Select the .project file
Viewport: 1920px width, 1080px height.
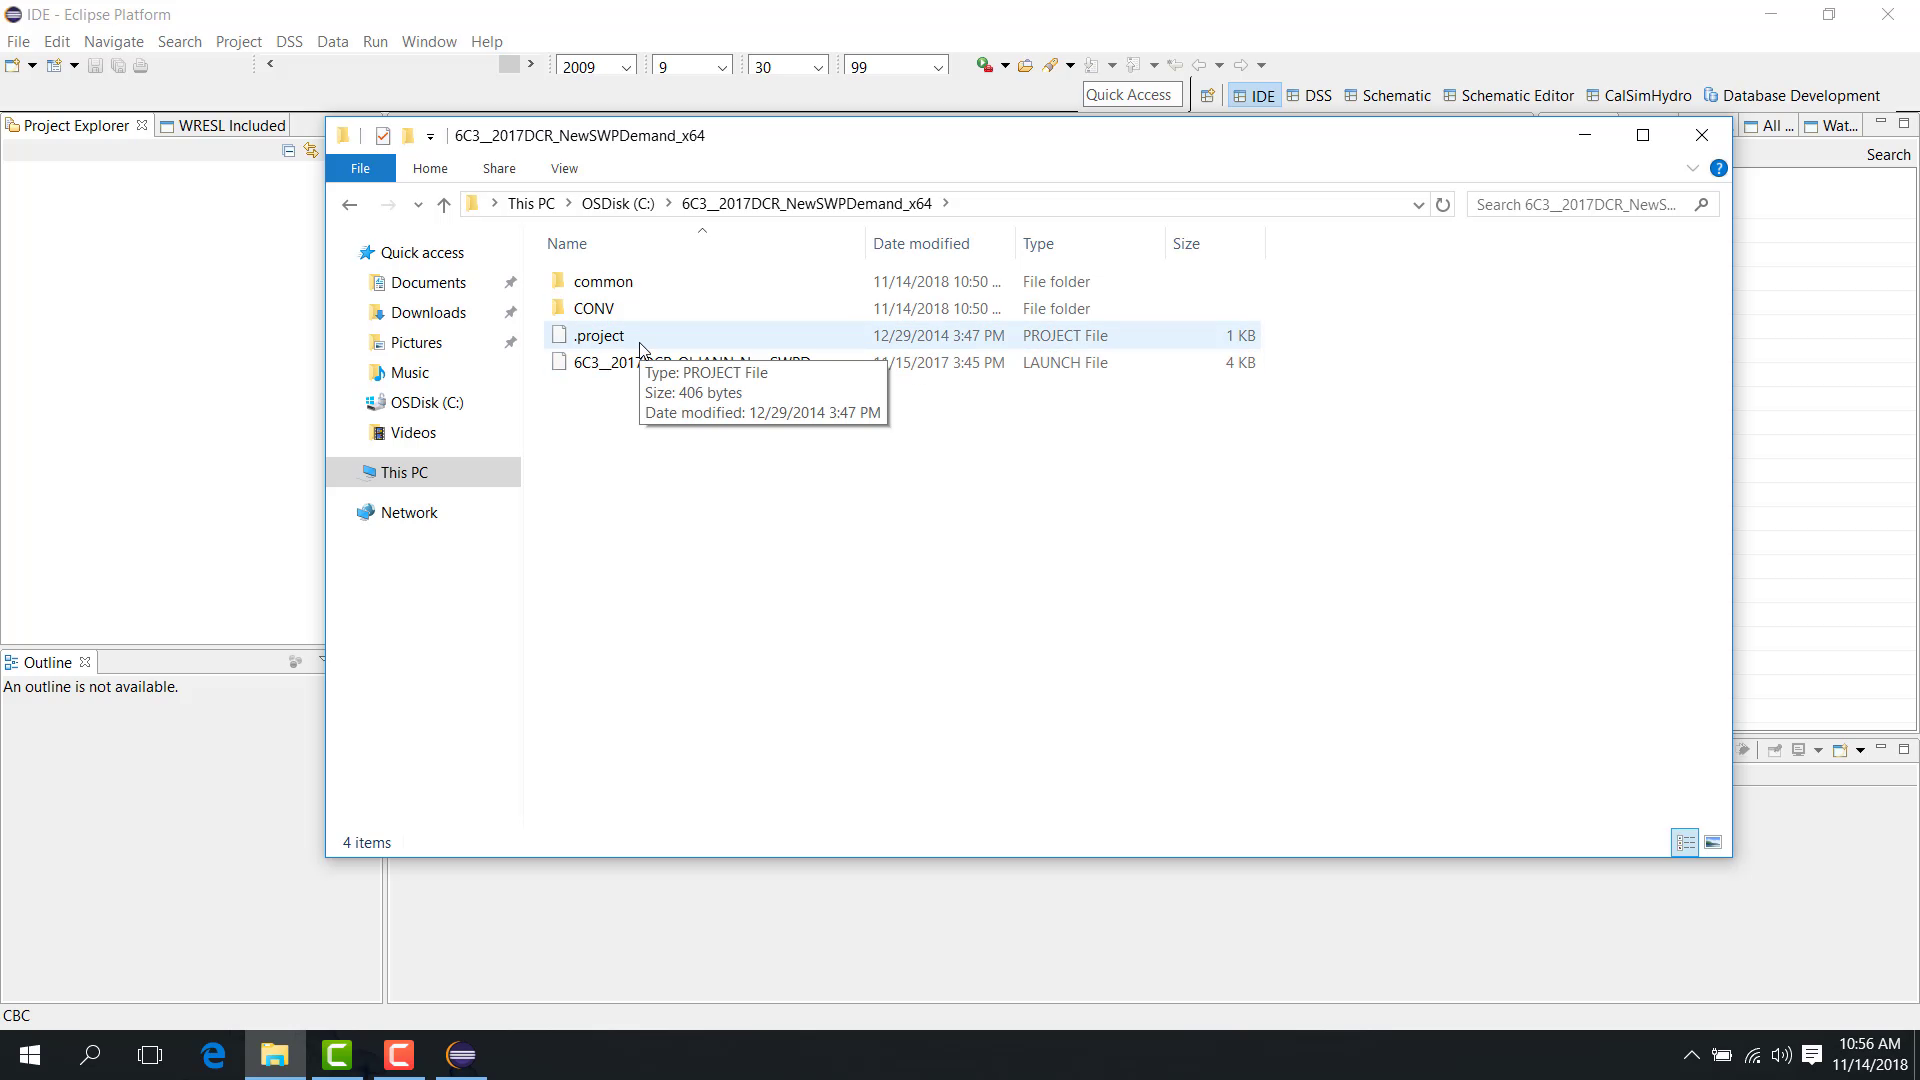click(x=599, y=336)
